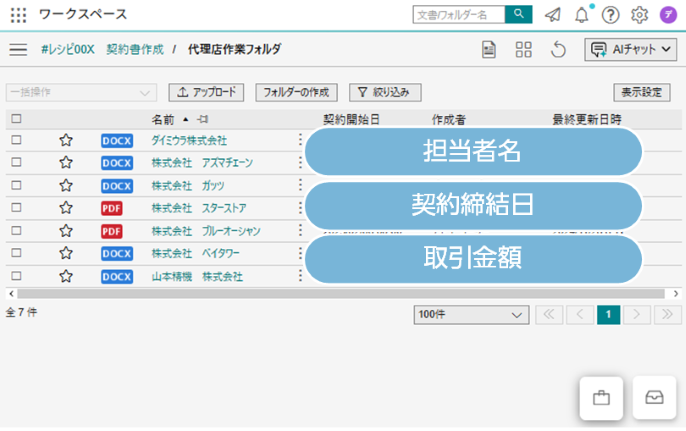Open the 株式会社 ガッツ document link
The image size is (686, 431).
pyautogui.click(x=188, y=186)
